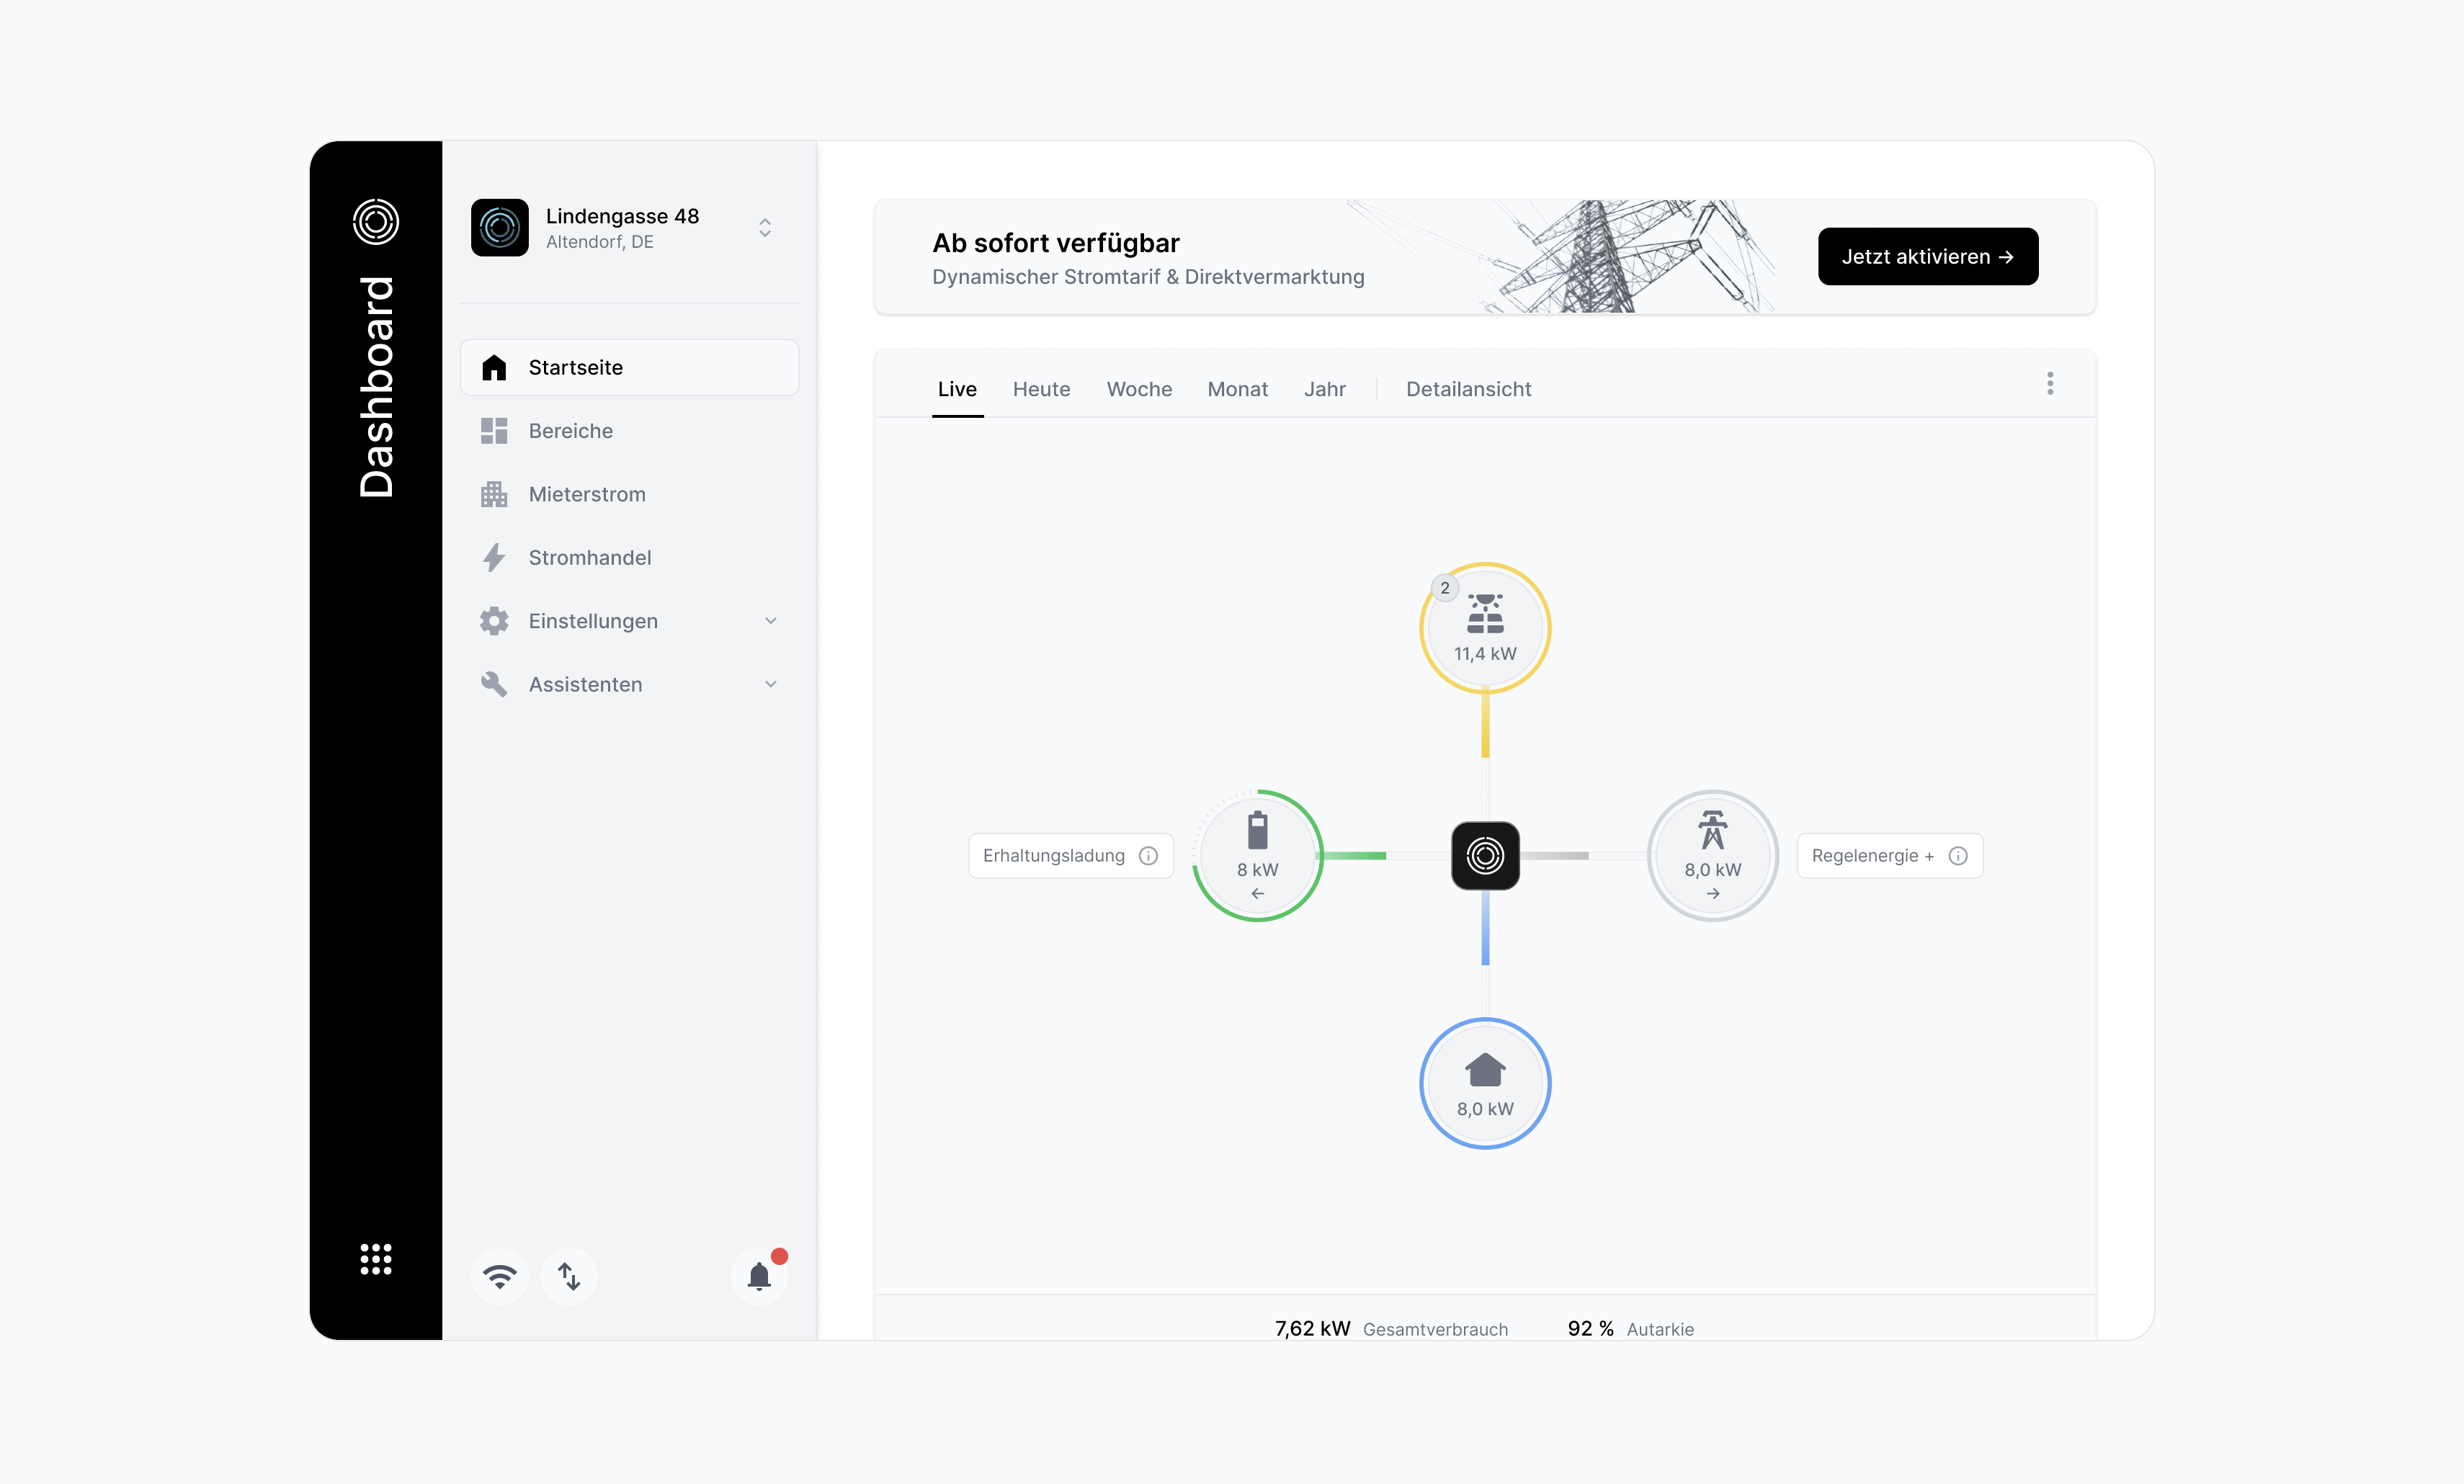The width and height of the screenshot is (2464, 1484).
Task: Open the app grid launcher icon
Action: coord(376,1259)
